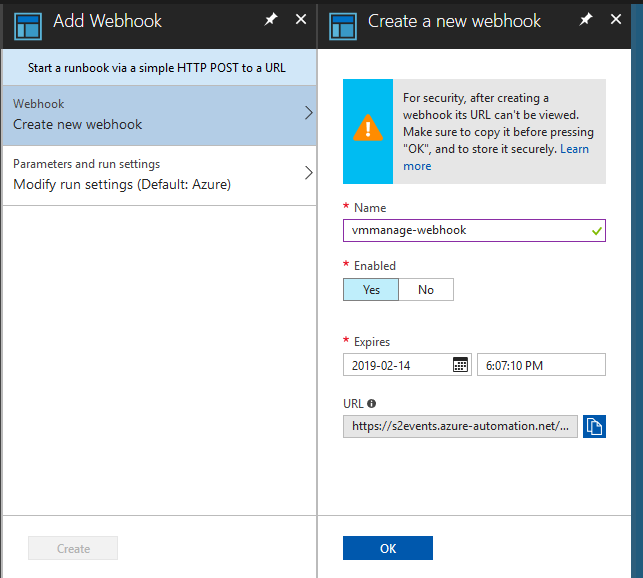Screen dimensions: 643x578
Task: Close the Create a new webhook blade
Action: pos(616,19)
